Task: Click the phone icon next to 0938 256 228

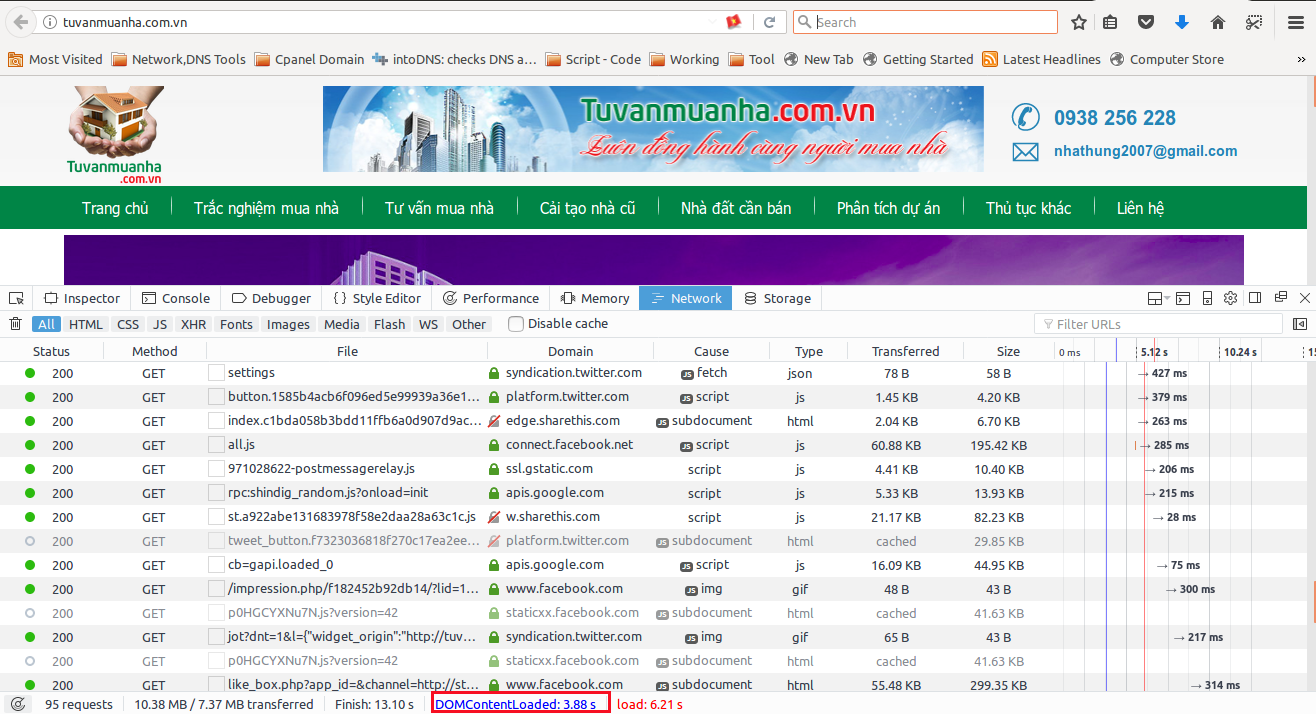Action: (x=1025, y=117)
